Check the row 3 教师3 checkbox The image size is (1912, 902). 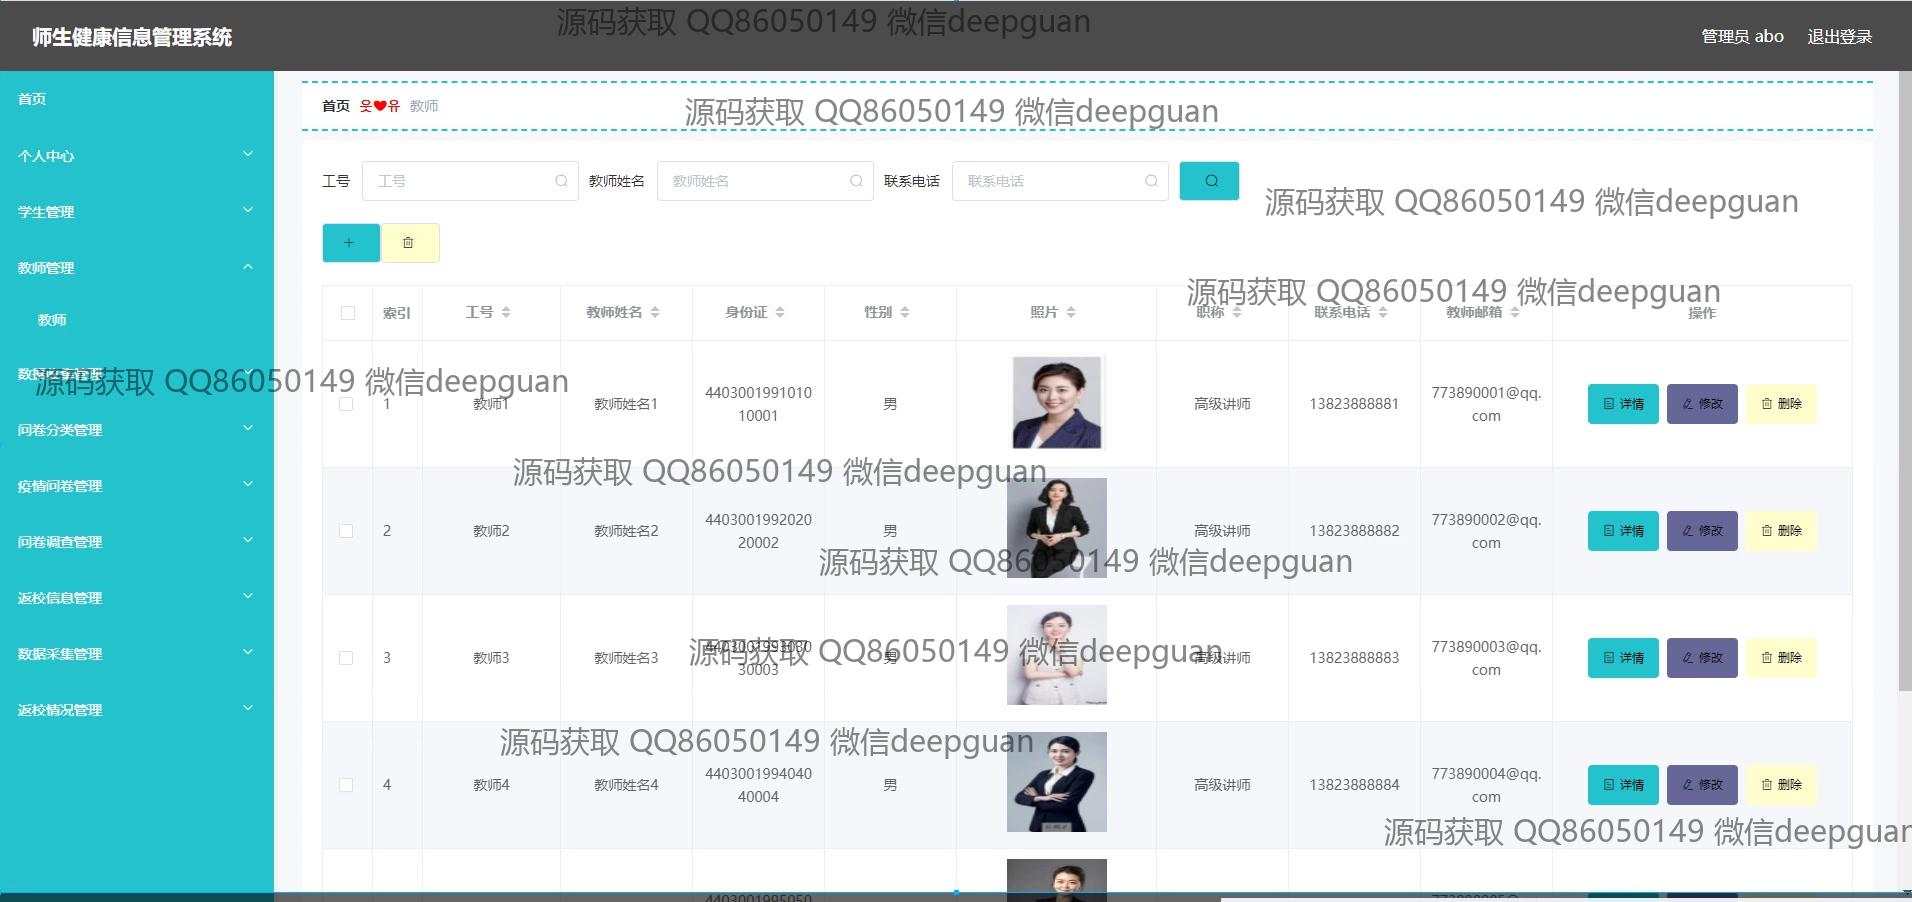click(x=346, y=658)
